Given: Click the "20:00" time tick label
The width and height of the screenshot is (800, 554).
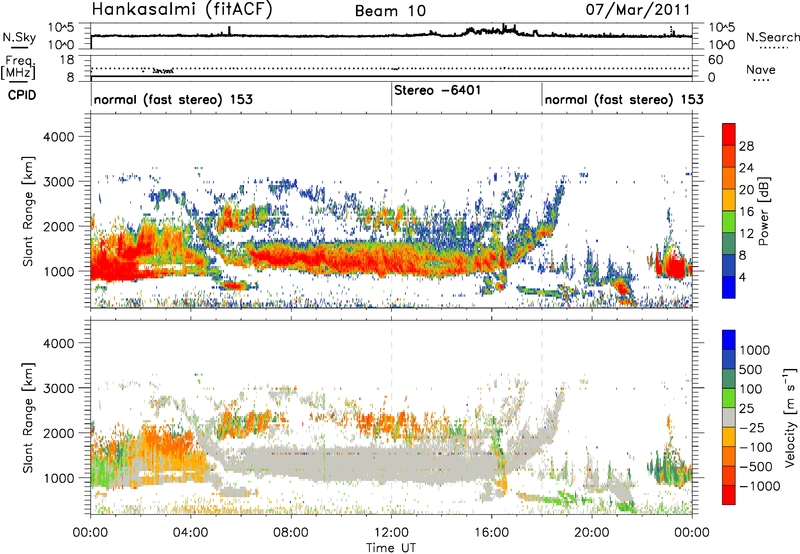Looking at the screenshot, I should click(x=592, y=533).
